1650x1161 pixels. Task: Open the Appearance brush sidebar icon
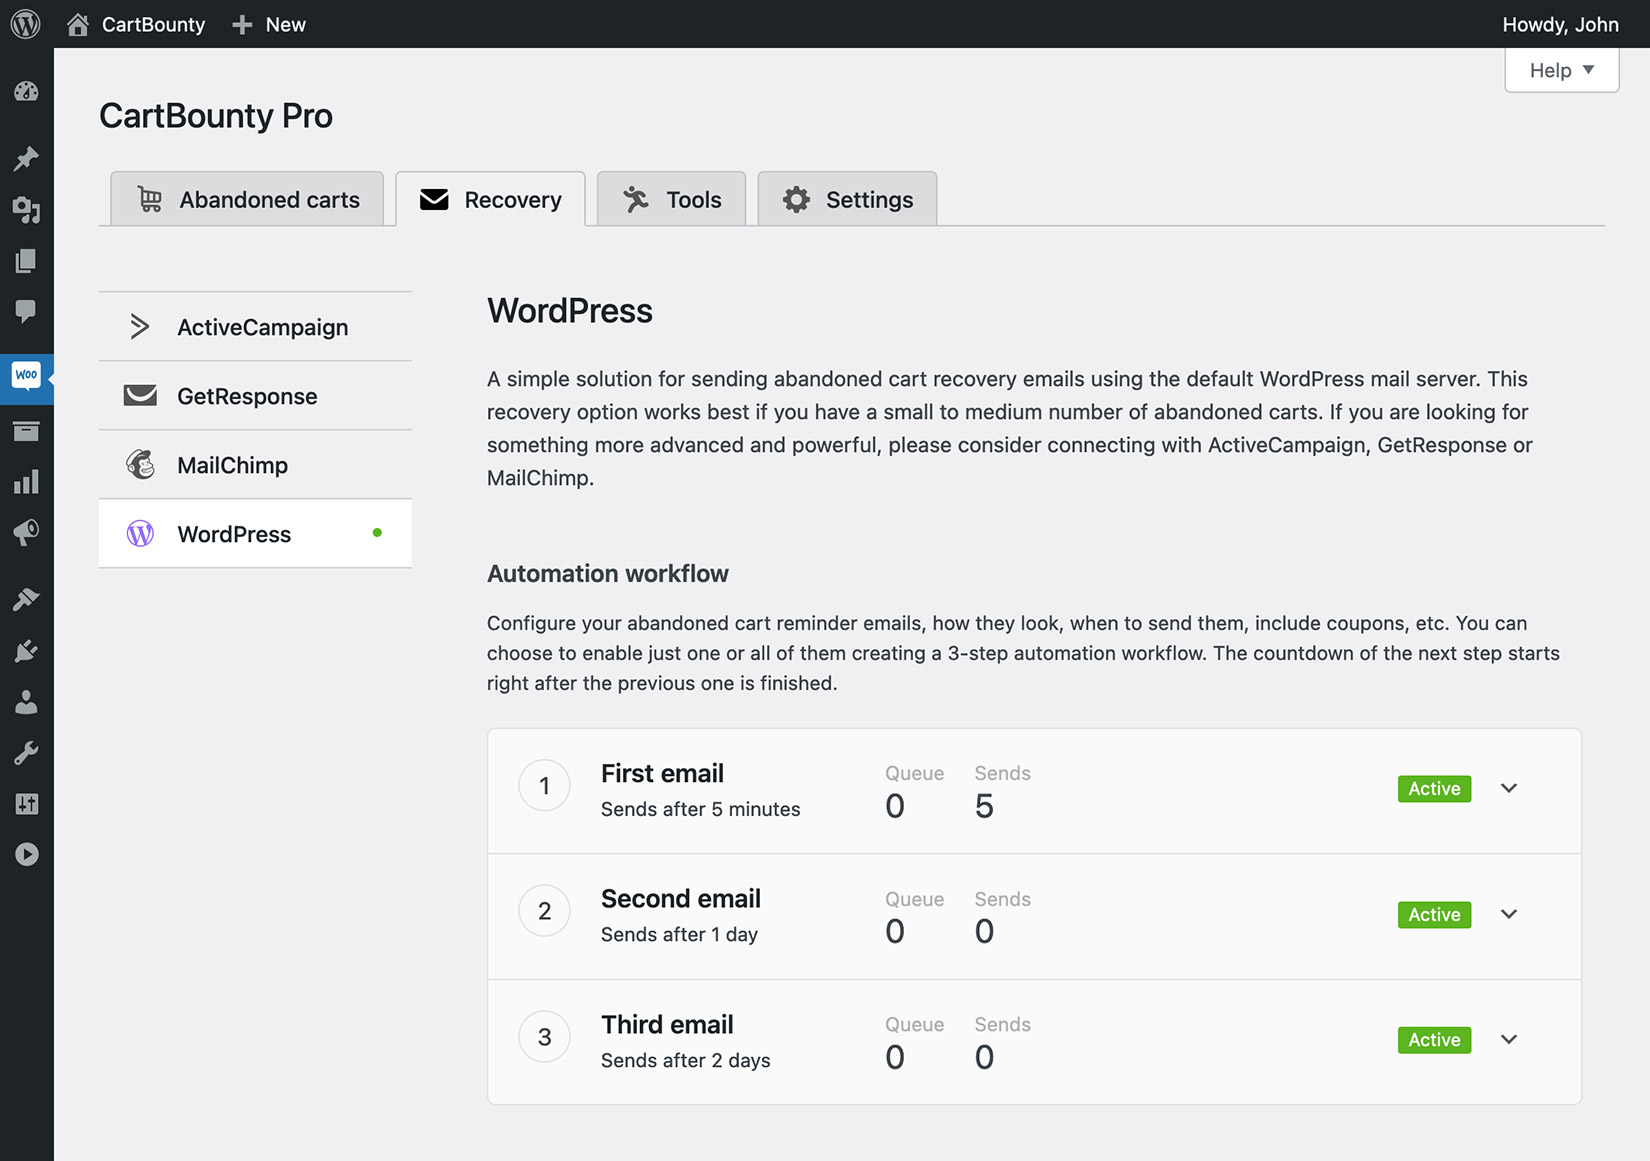point(26,599)
